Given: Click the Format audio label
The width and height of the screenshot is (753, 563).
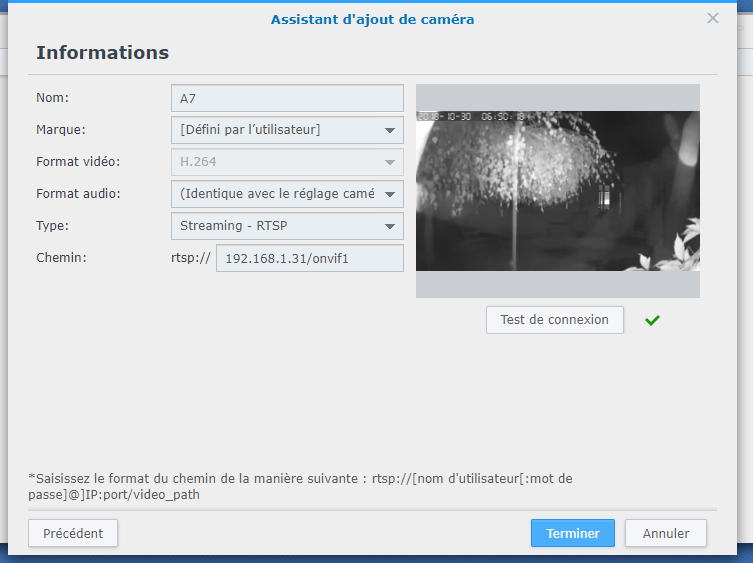Looking at the screenshot, I should coord(77,194).
